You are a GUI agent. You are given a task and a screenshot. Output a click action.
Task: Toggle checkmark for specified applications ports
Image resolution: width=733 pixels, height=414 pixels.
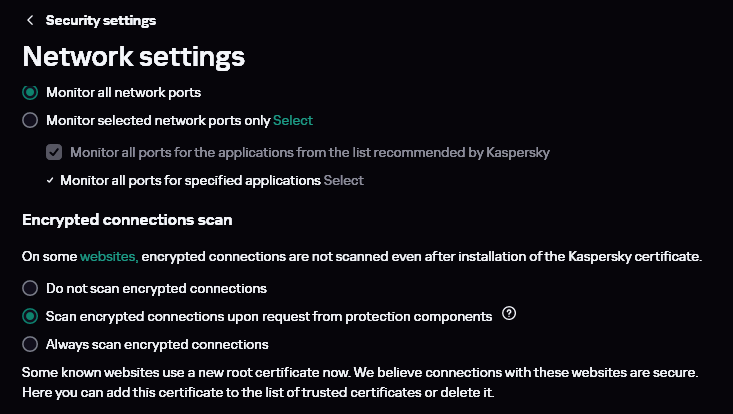(x=51, y=181)
